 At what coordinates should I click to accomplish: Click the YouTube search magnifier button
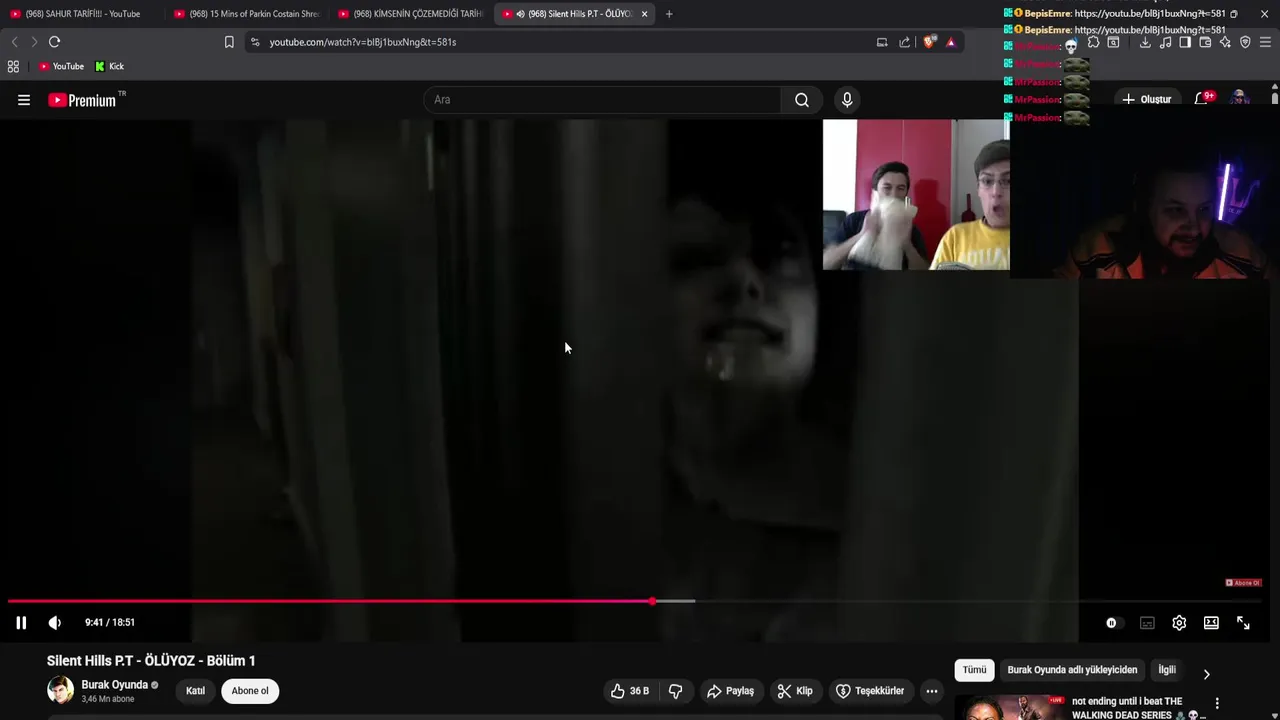click(802, 100)
